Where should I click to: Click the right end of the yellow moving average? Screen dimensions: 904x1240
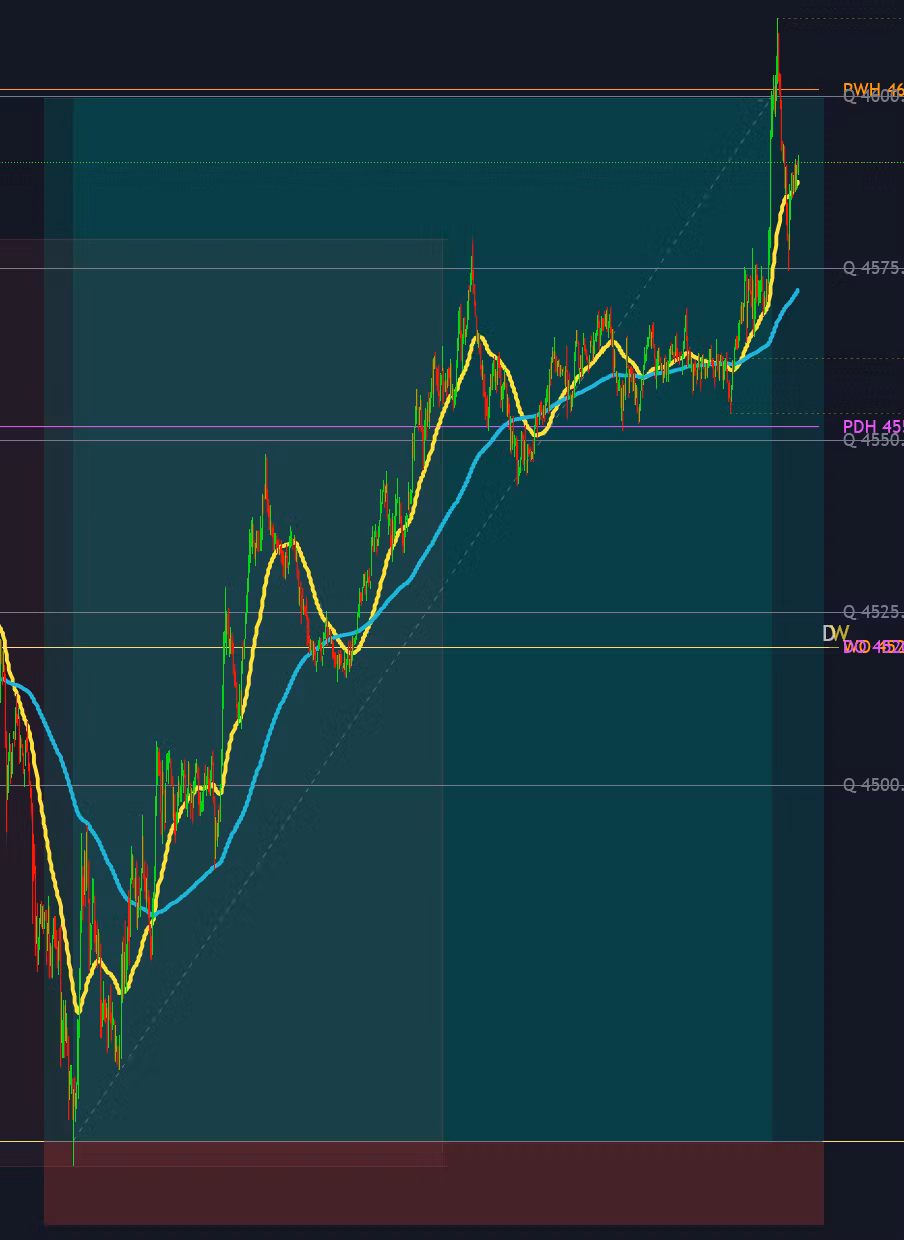[x=797, y=181]
